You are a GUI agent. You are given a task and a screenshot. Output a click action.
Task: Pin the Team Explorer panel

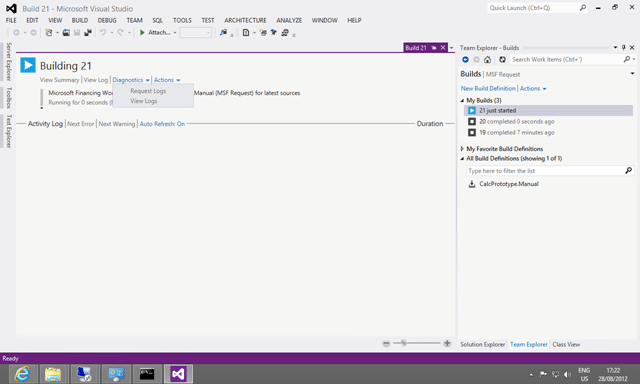tap(624, 48)
